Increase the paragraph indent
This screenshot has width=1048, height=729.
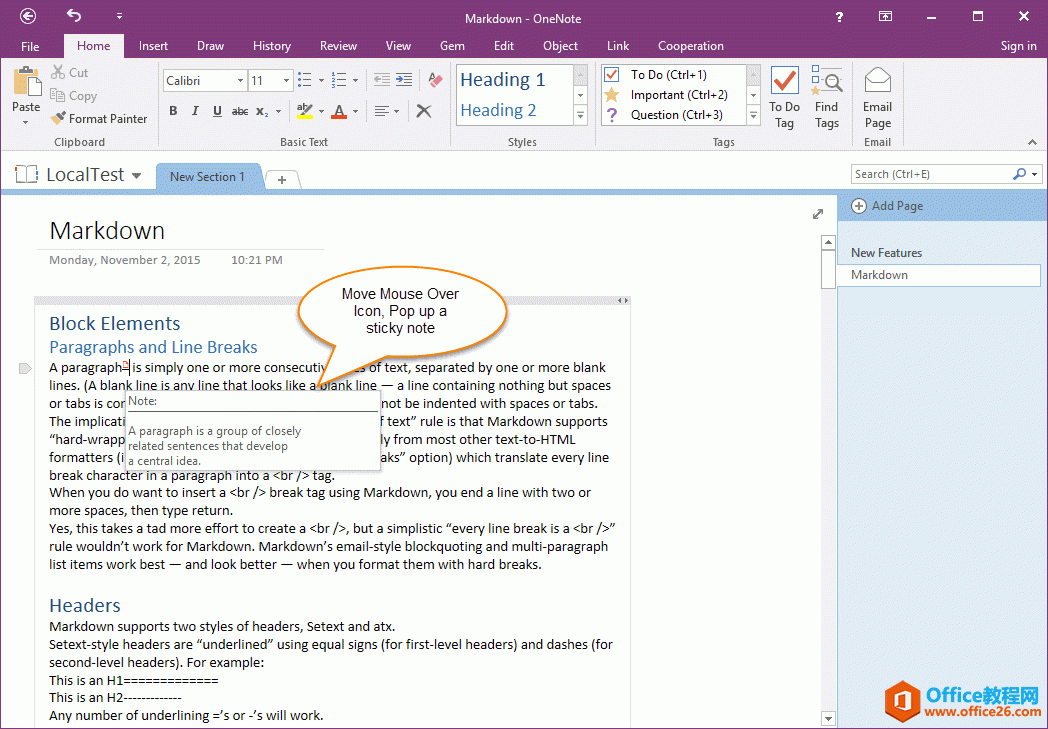click(x=404, y=80)
